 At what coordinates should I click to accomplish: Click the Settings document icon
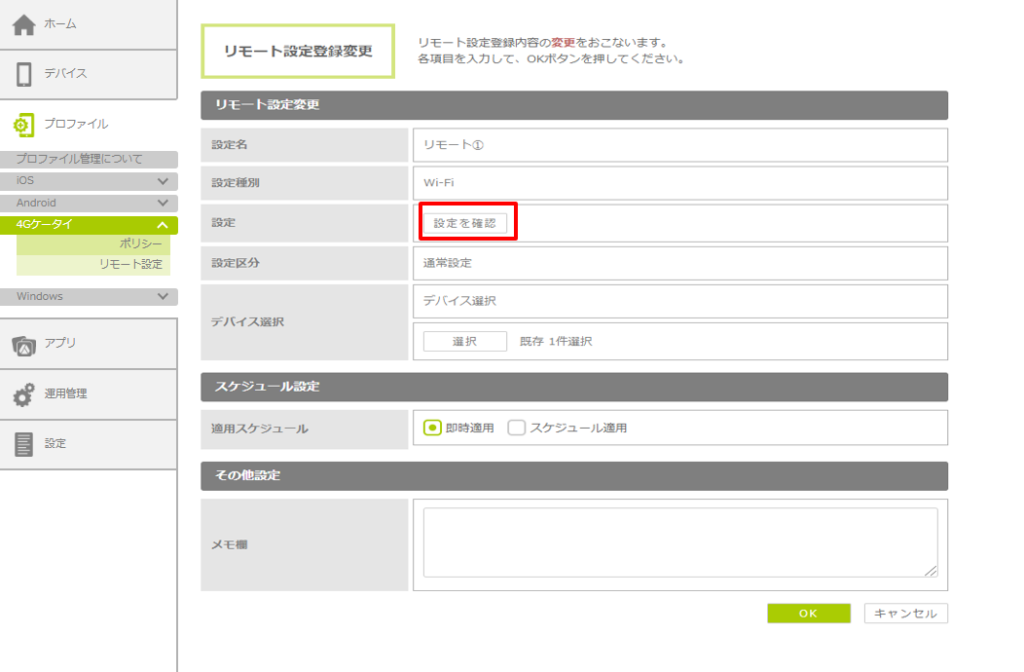[24, 444]
